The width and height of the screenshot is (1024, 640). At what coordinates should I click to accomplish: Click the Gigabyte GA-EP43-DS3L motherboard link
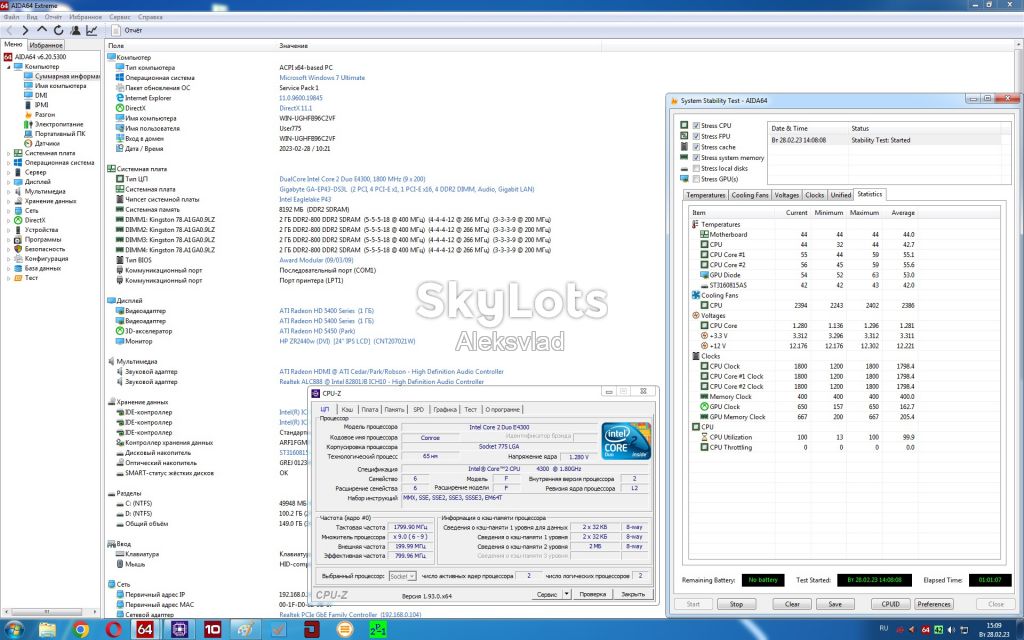(x=407, y=189)
